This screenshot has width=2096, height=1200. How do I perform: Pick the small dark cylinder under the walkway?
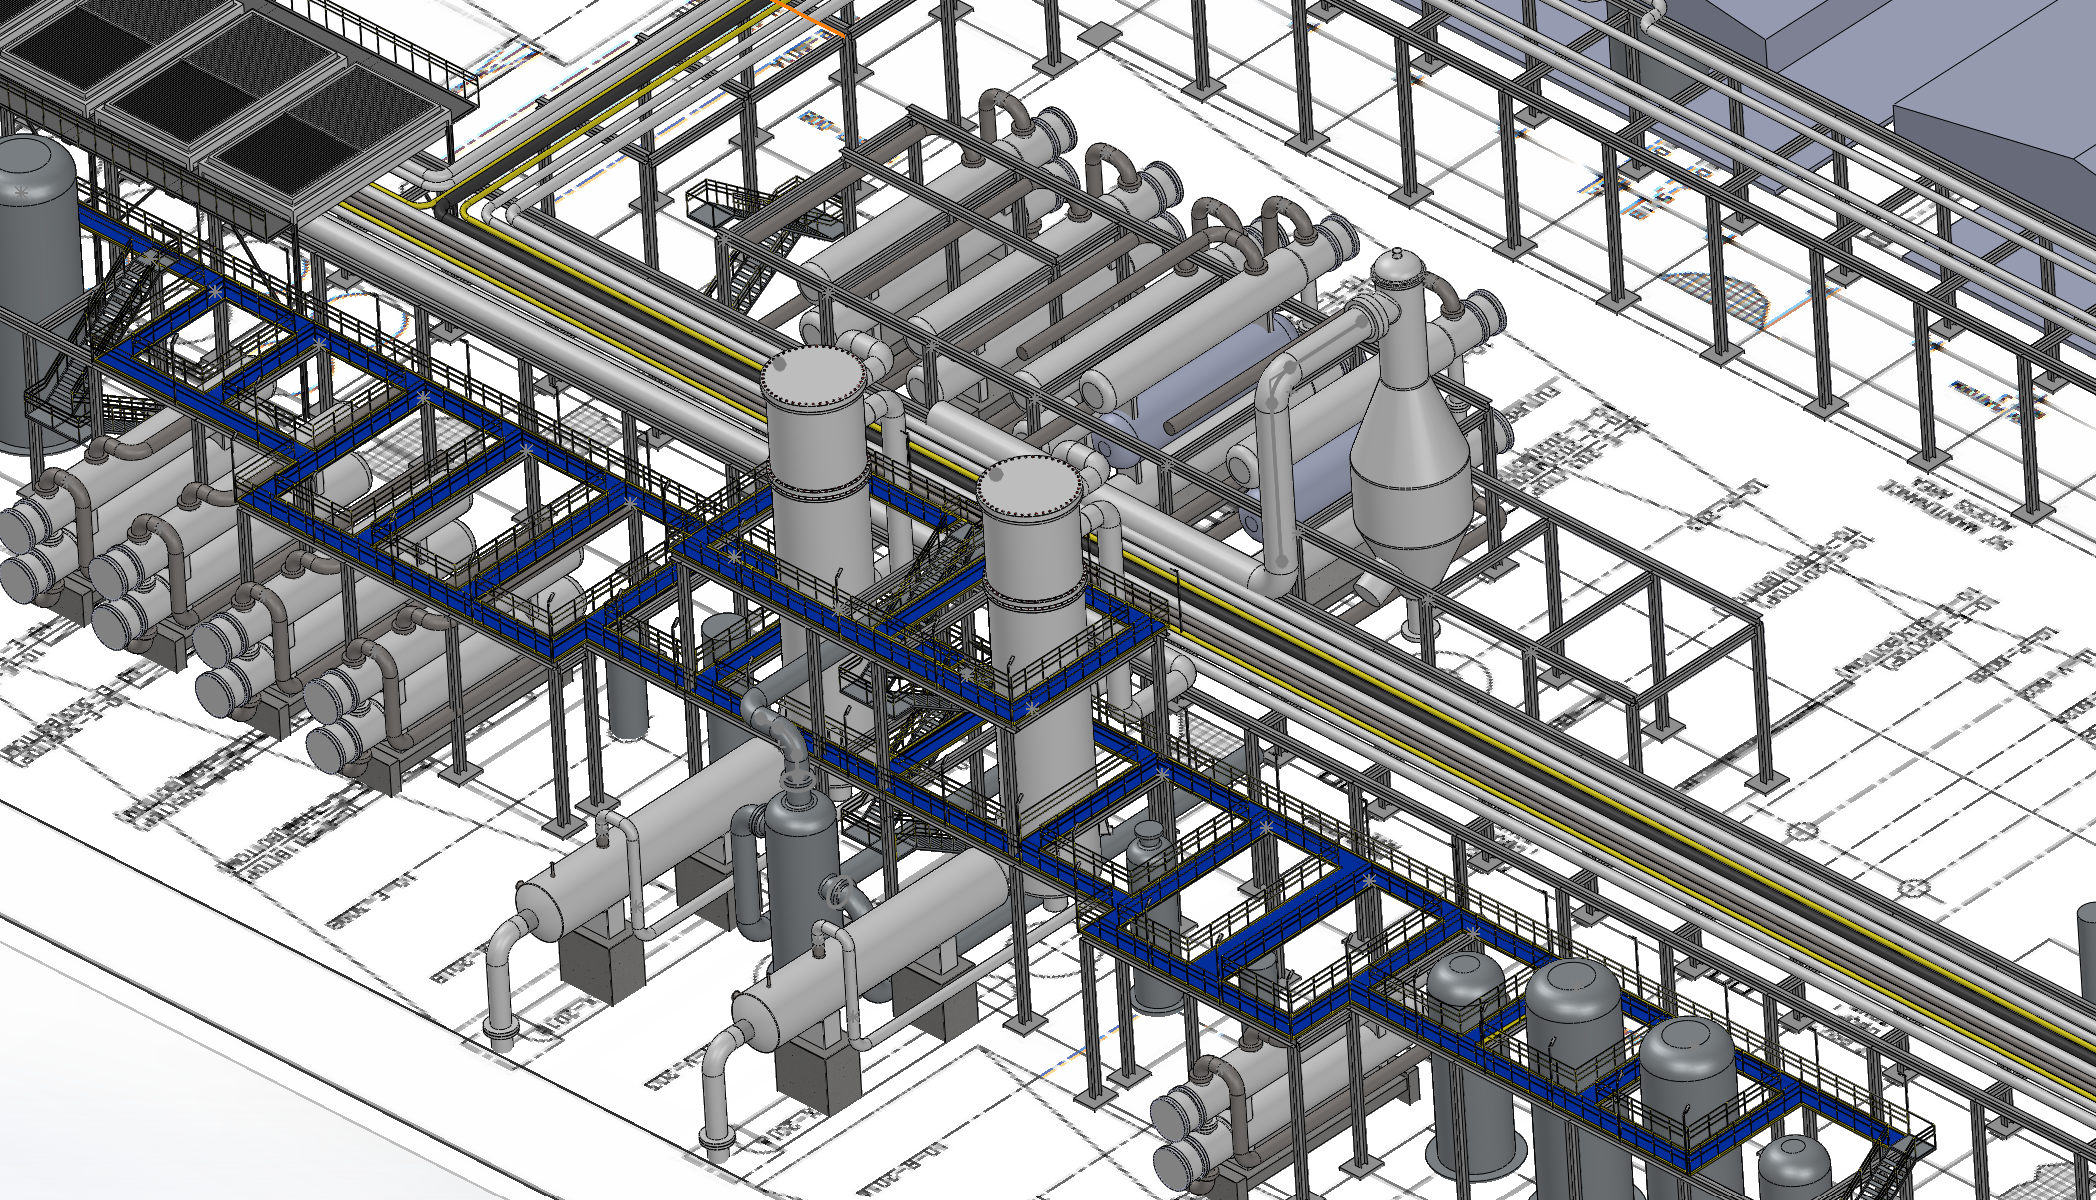[x=627, y=700]
